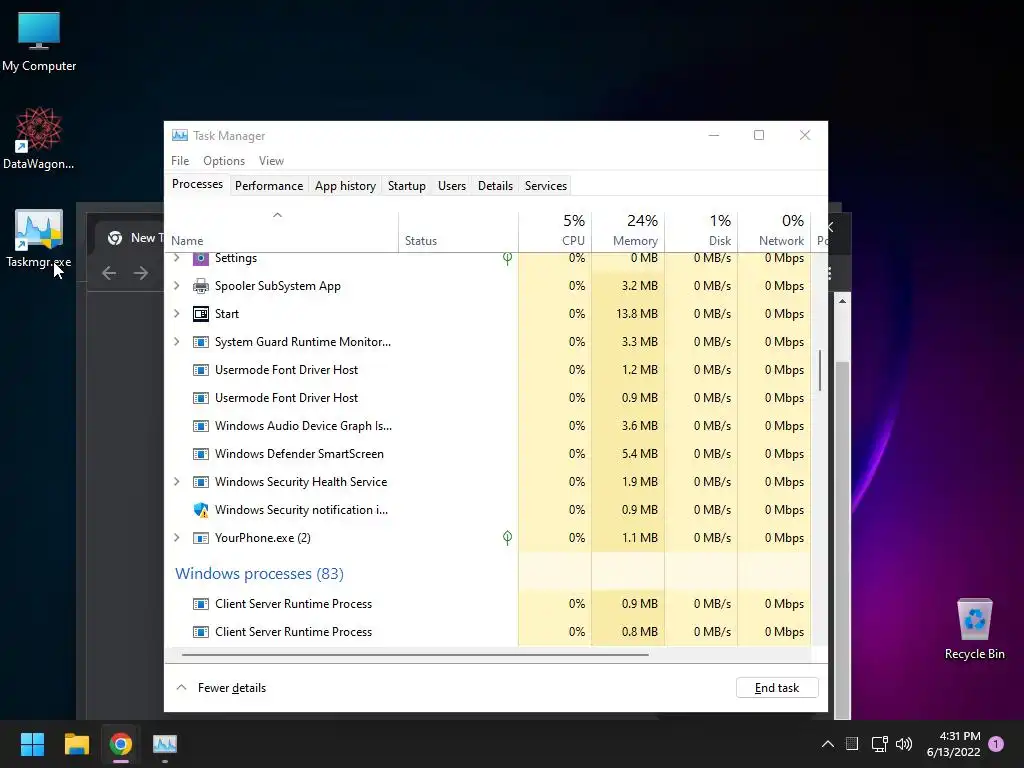Open the taskbar clock showing 4:31 PM

point(953,744)
